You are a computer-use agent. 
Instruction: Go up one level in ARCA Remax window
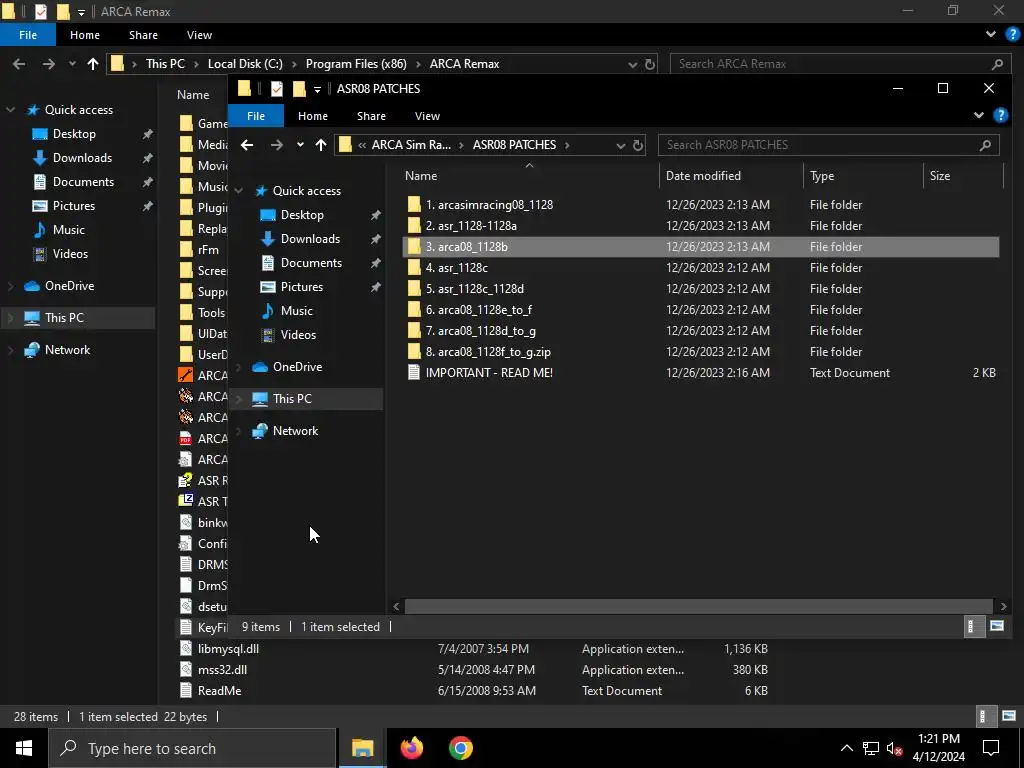coord(93,64)
